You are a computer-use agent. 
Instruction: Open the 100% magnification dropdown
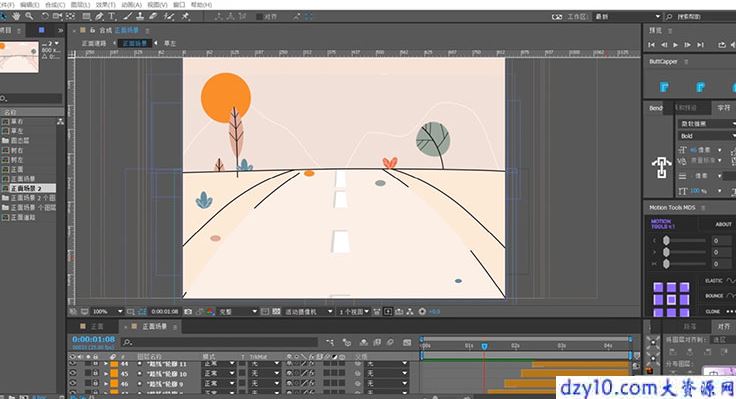coord(107,311)
